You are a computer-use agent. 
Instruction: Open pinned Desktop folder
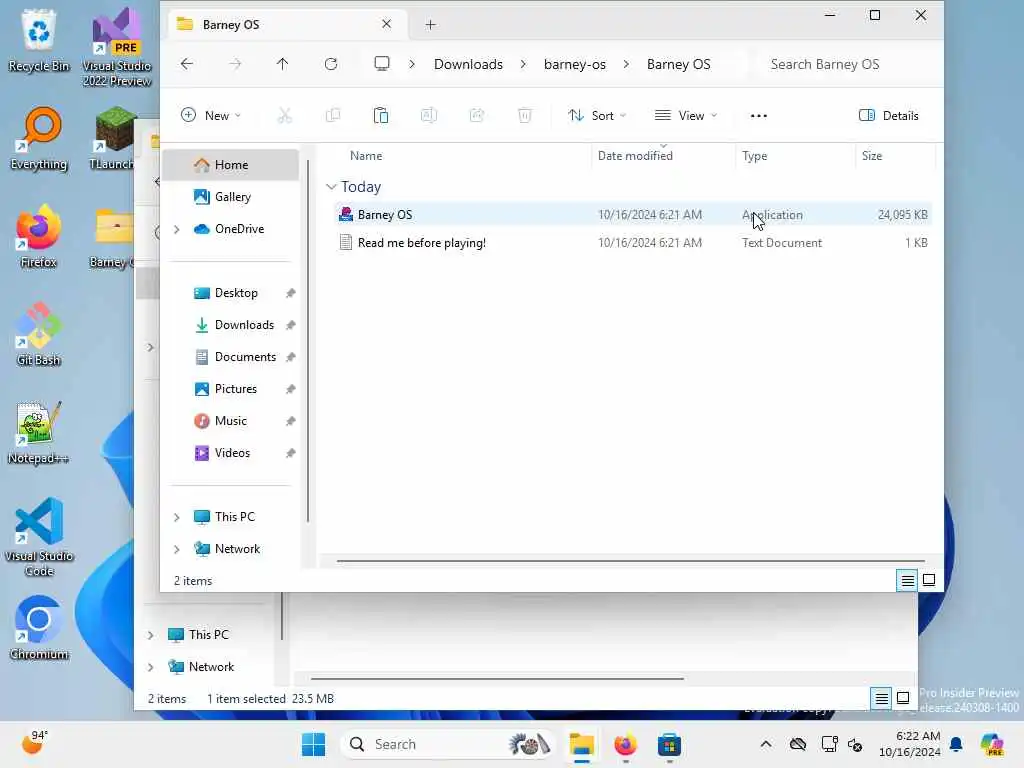tap(230, 293)
